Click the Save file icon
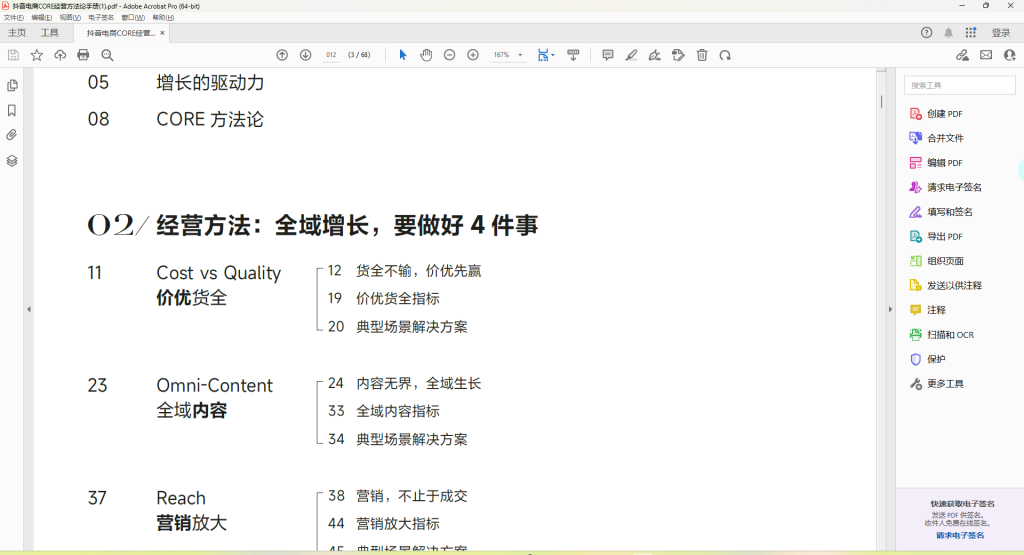This screenshot has width=1024, height=555. coord(13,56)
